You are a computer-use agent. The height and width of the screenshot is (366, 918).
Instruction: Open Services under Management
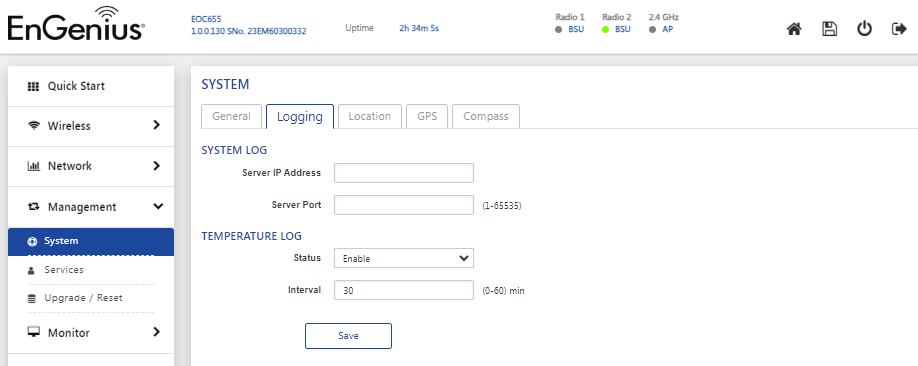(x=64, y=270)
